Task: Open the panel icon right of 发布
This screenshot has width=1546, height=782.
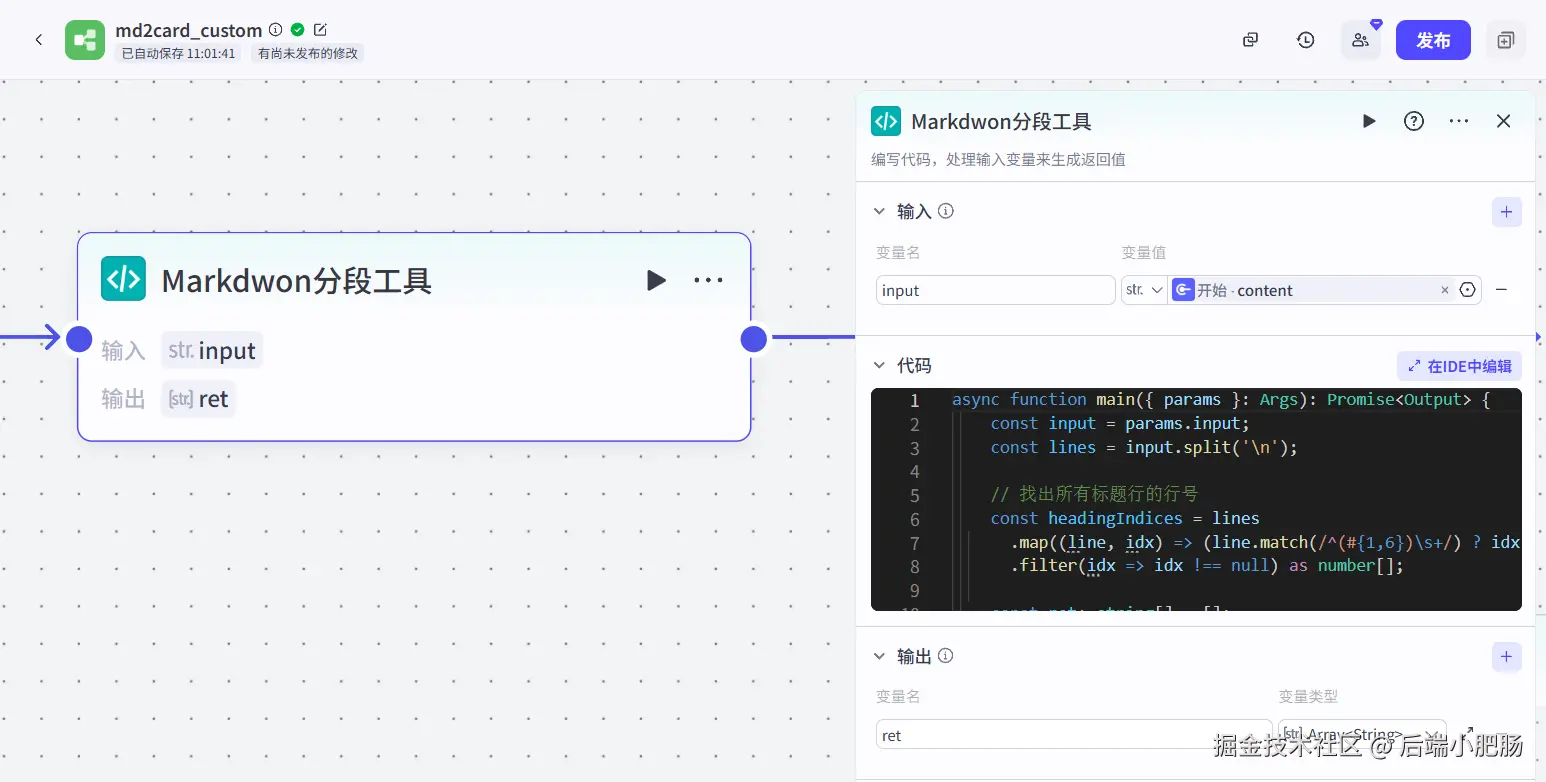Action: (1506, 40)
